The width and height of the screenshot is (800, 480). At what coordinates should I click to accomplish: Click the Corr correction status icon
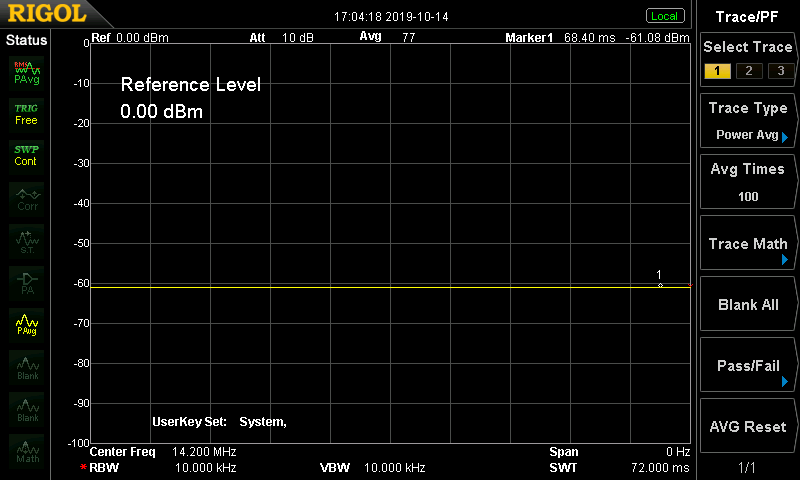[26, 198]
